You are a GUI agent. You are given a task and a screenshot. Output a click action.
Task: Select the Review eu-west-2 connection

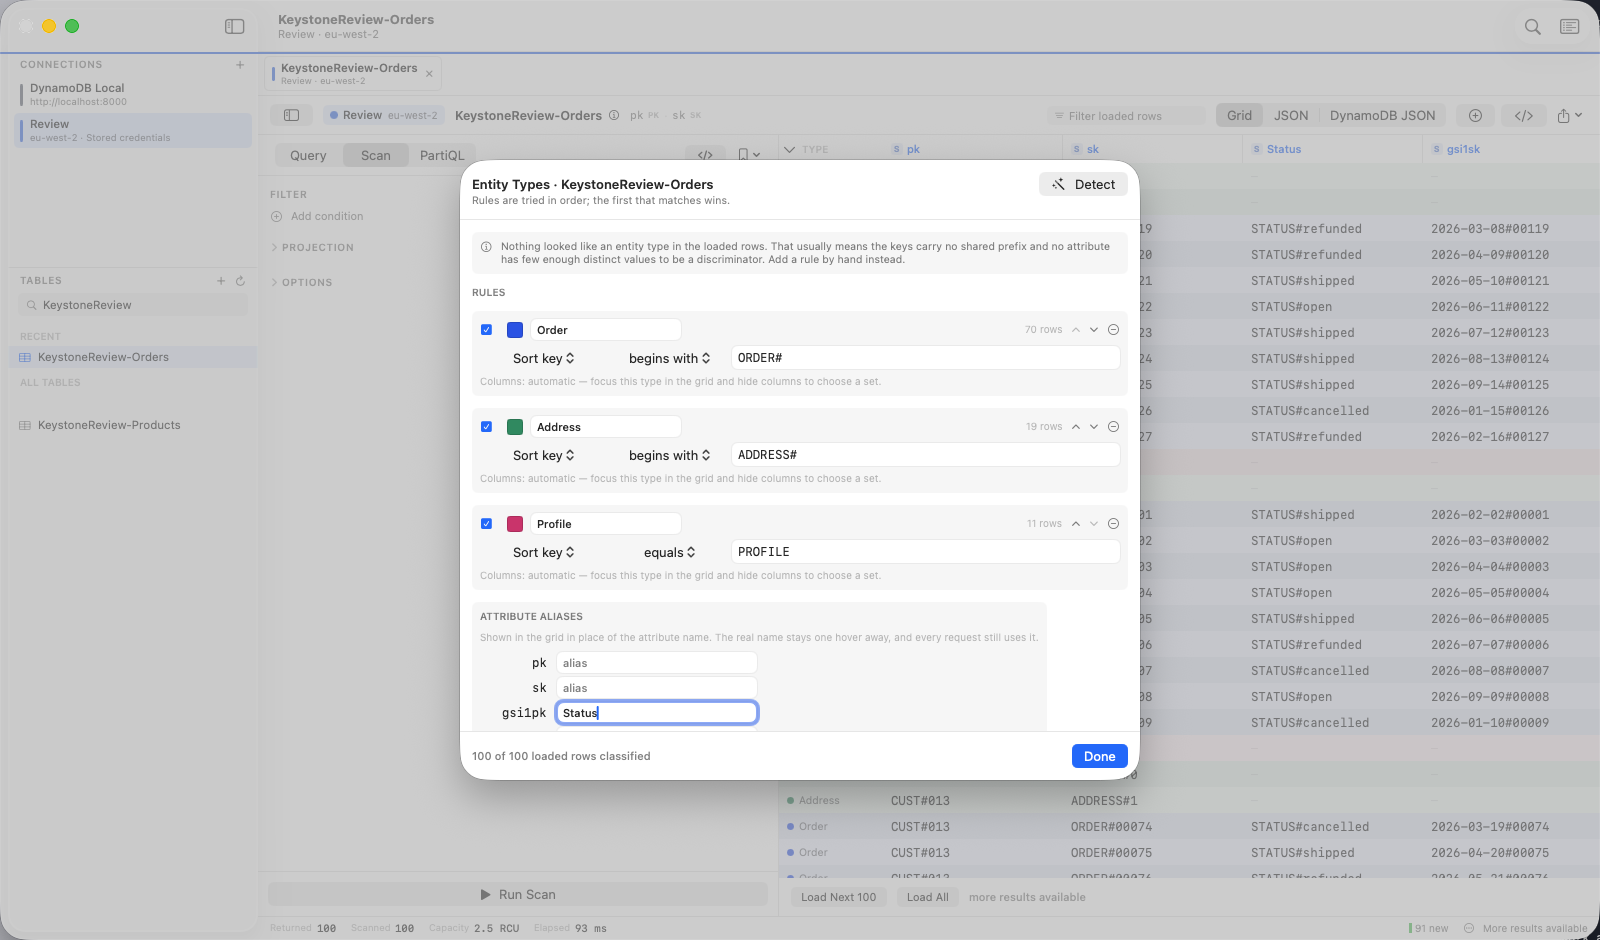[132, 130]
